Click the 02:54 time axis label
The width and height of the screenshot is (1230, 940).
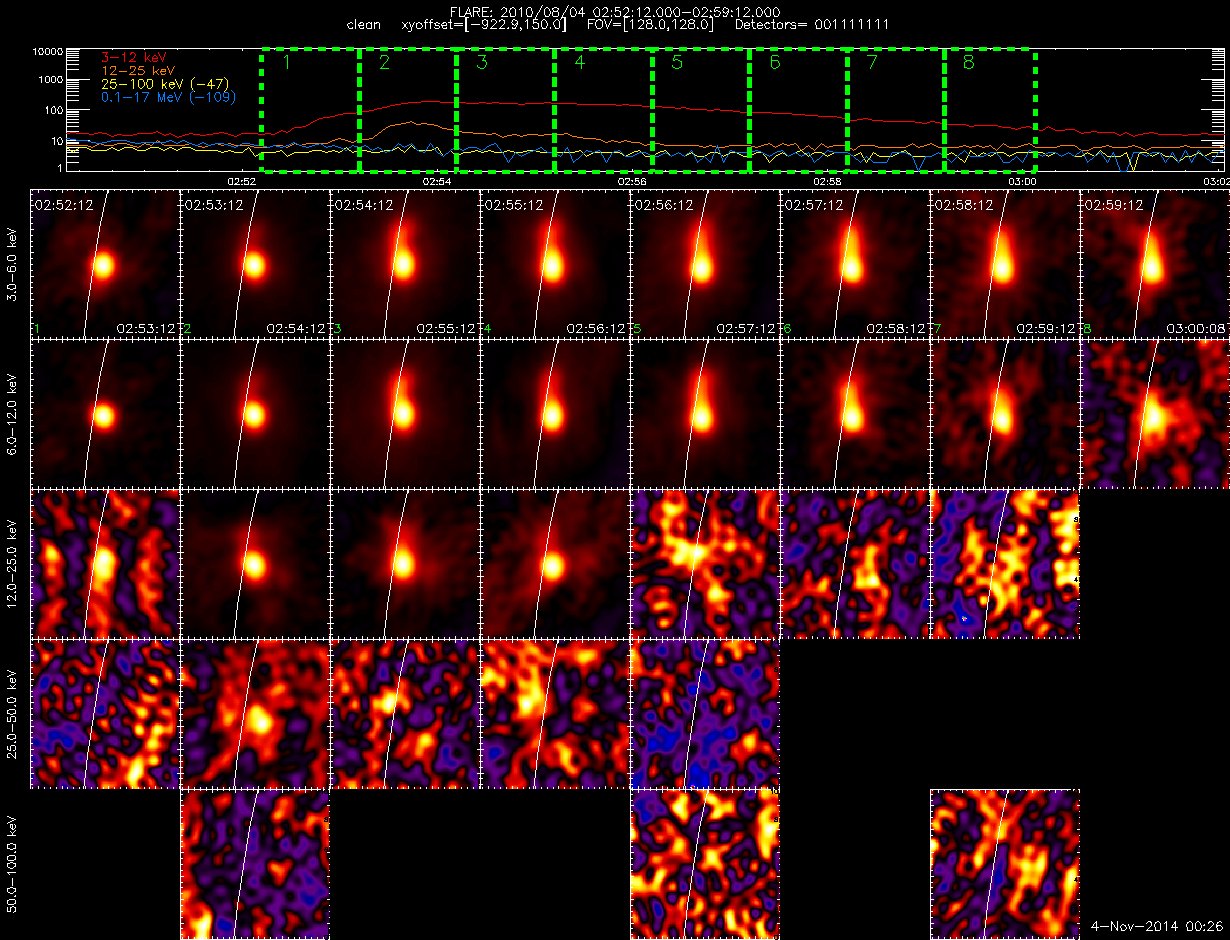437,182
